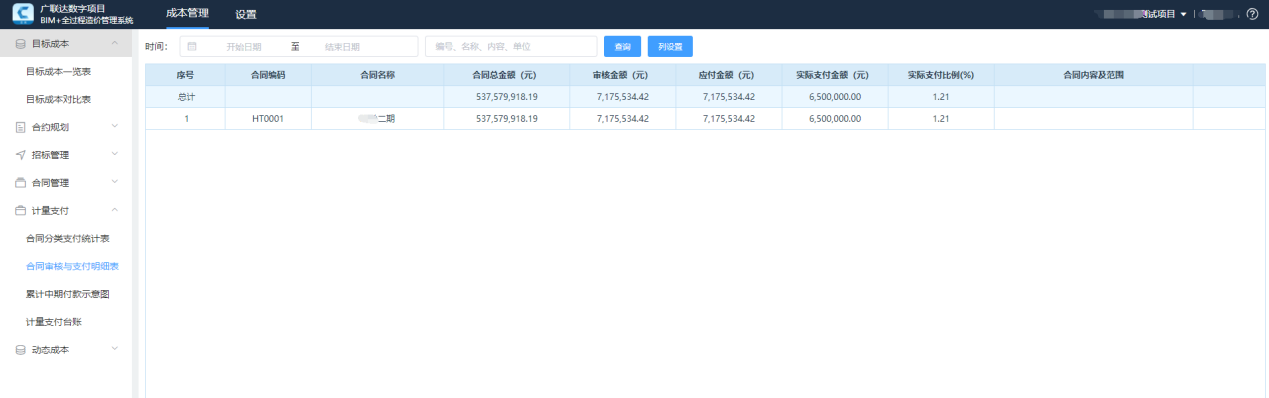Click the 合同名称 column header

[378, 75]
